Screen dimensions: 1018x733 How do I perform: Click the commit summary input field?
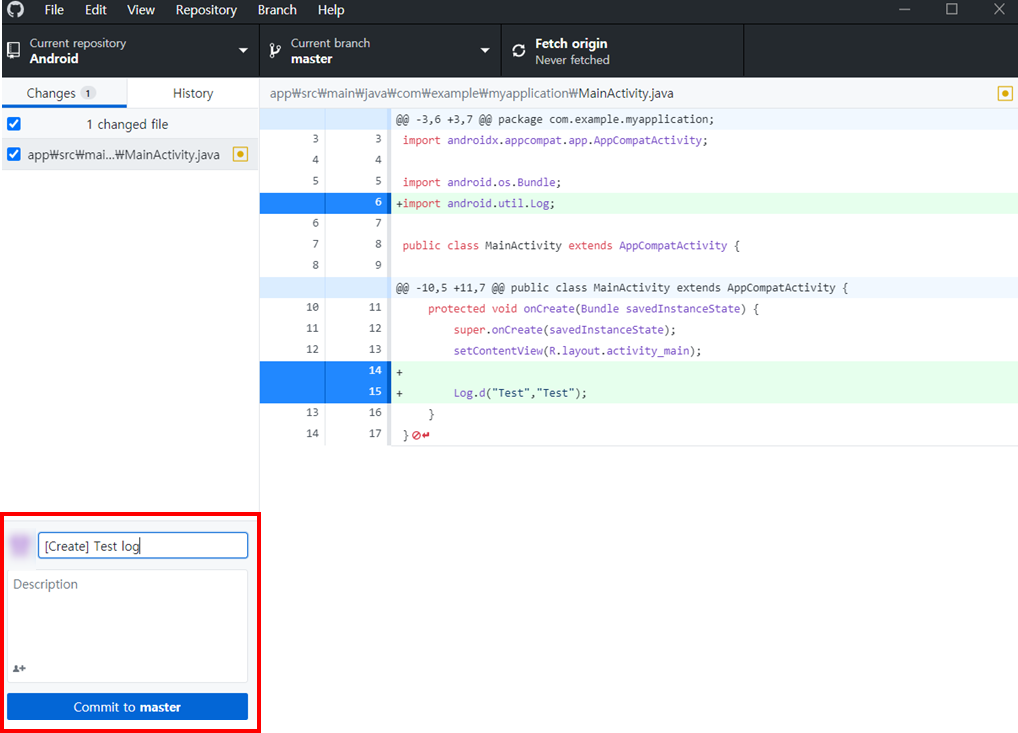click(x=143, y=545)
